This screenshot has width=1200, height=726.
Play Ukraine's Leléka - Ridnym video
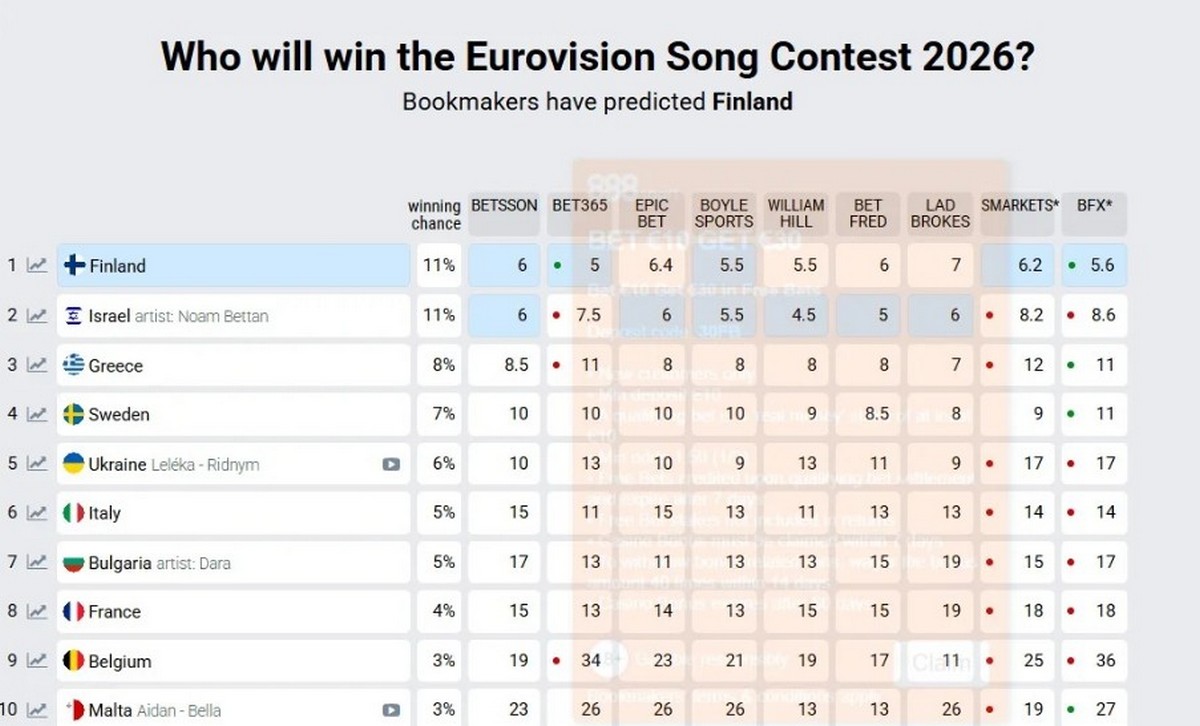click(x=391, y=464)
